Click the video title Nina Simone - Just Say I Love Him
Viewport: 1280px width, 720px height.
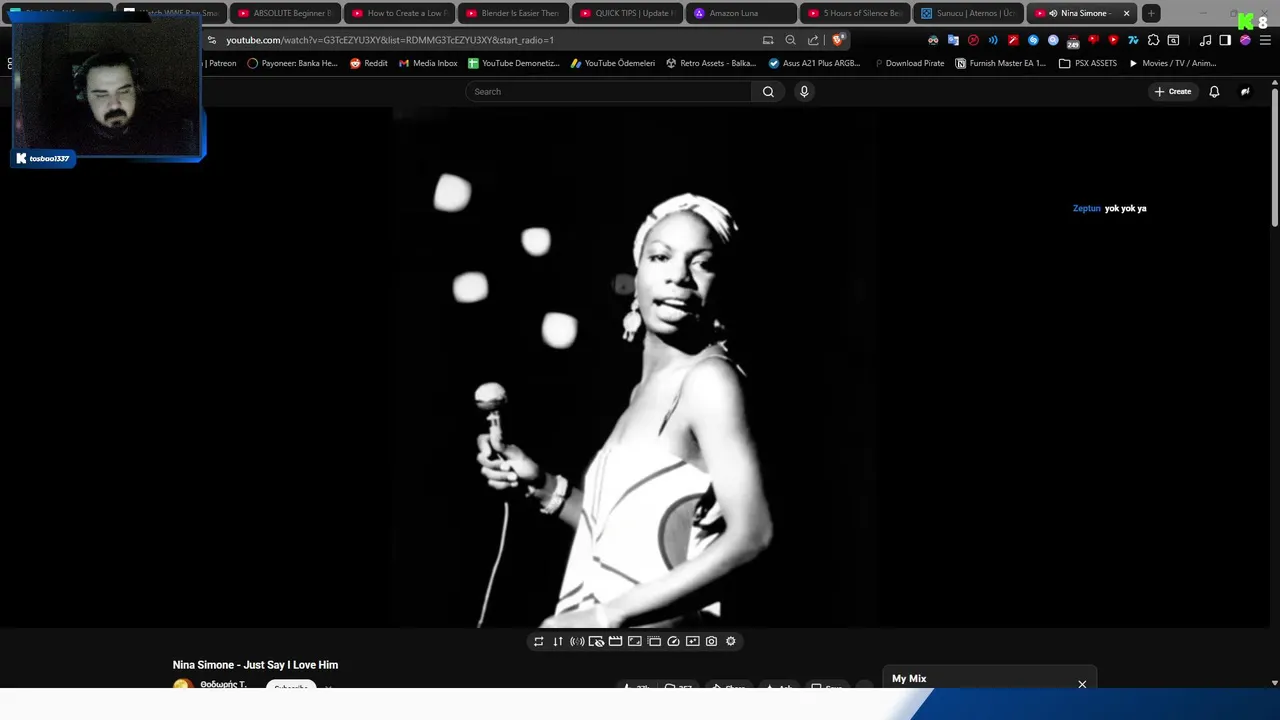coord(255,665)
